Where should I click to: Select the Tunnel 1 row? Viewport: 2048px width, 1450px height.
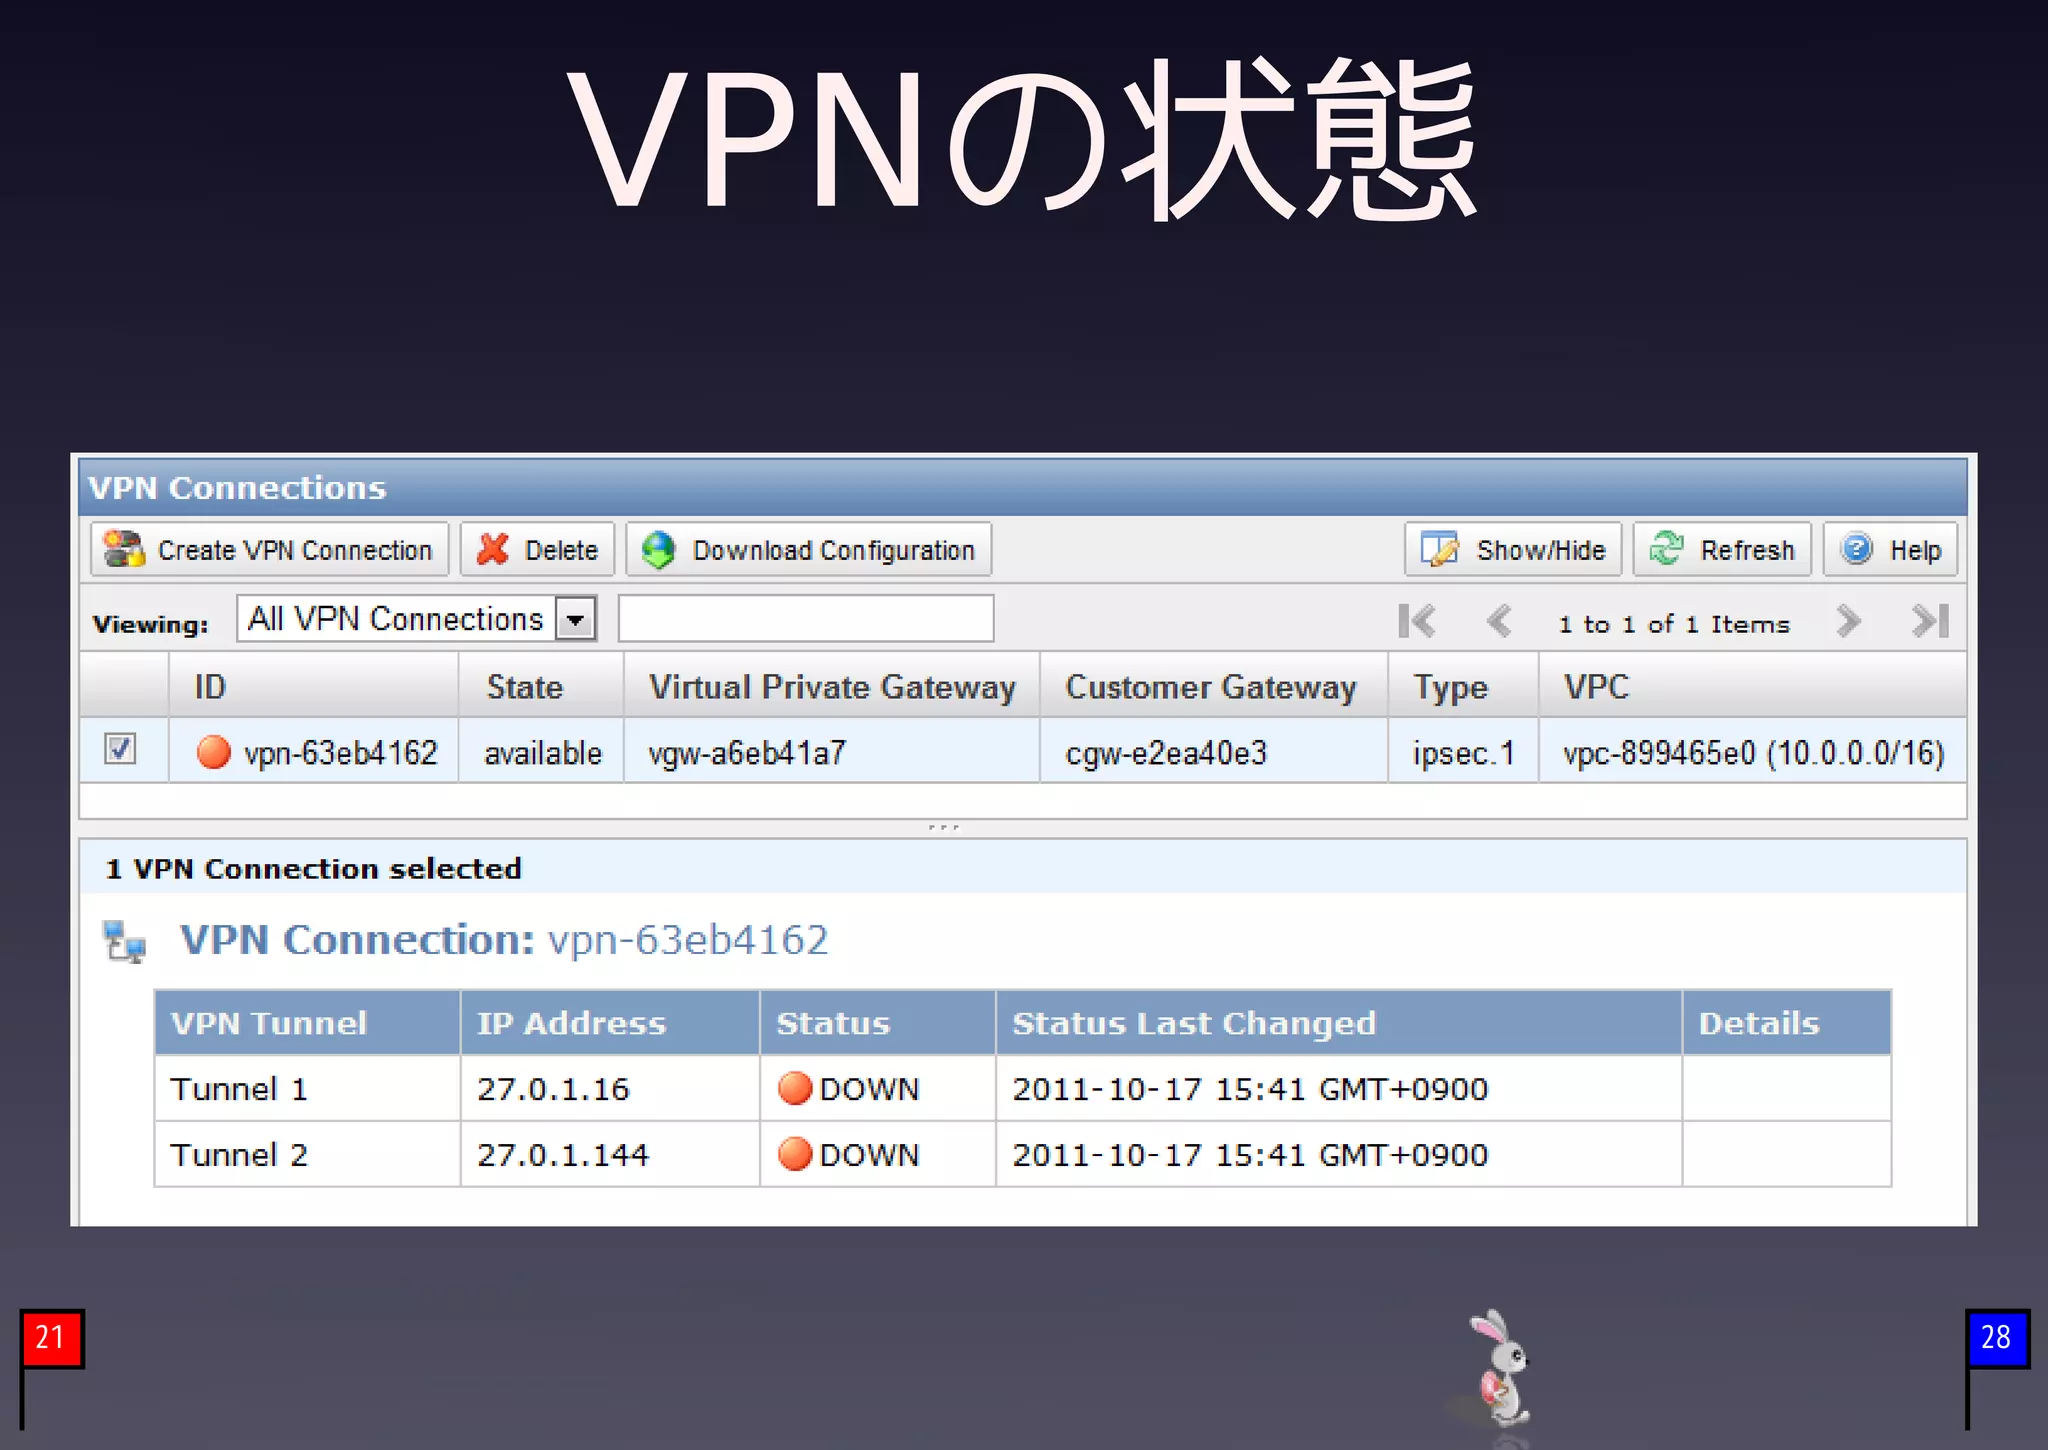(x=238, y=1088)
